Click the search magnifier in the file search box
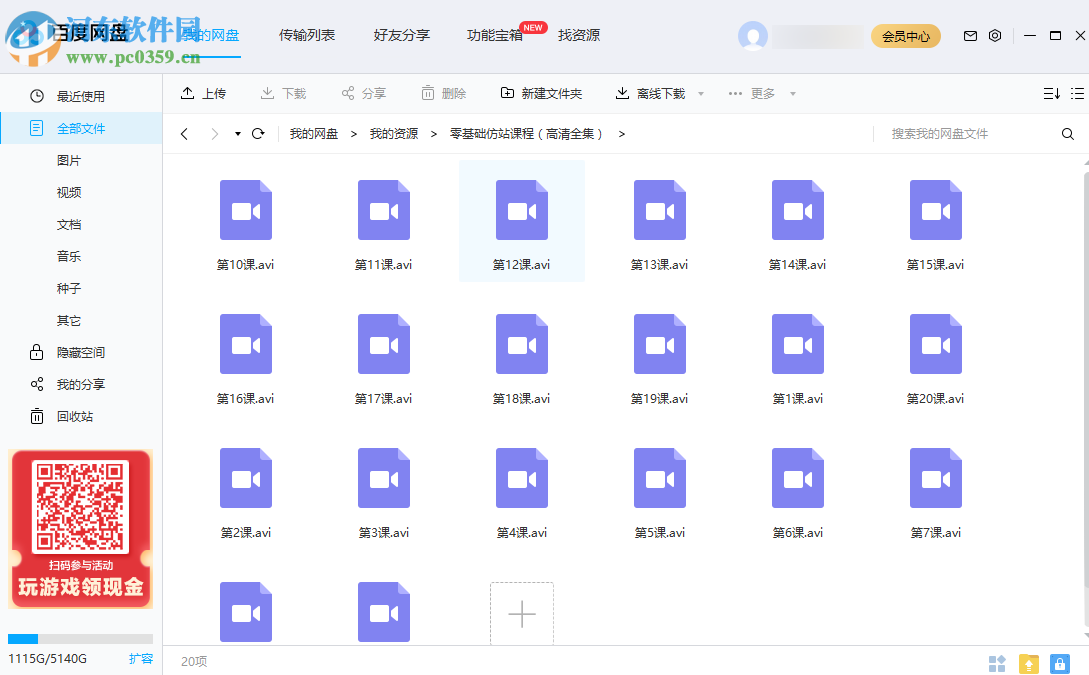 (1068, 133)
